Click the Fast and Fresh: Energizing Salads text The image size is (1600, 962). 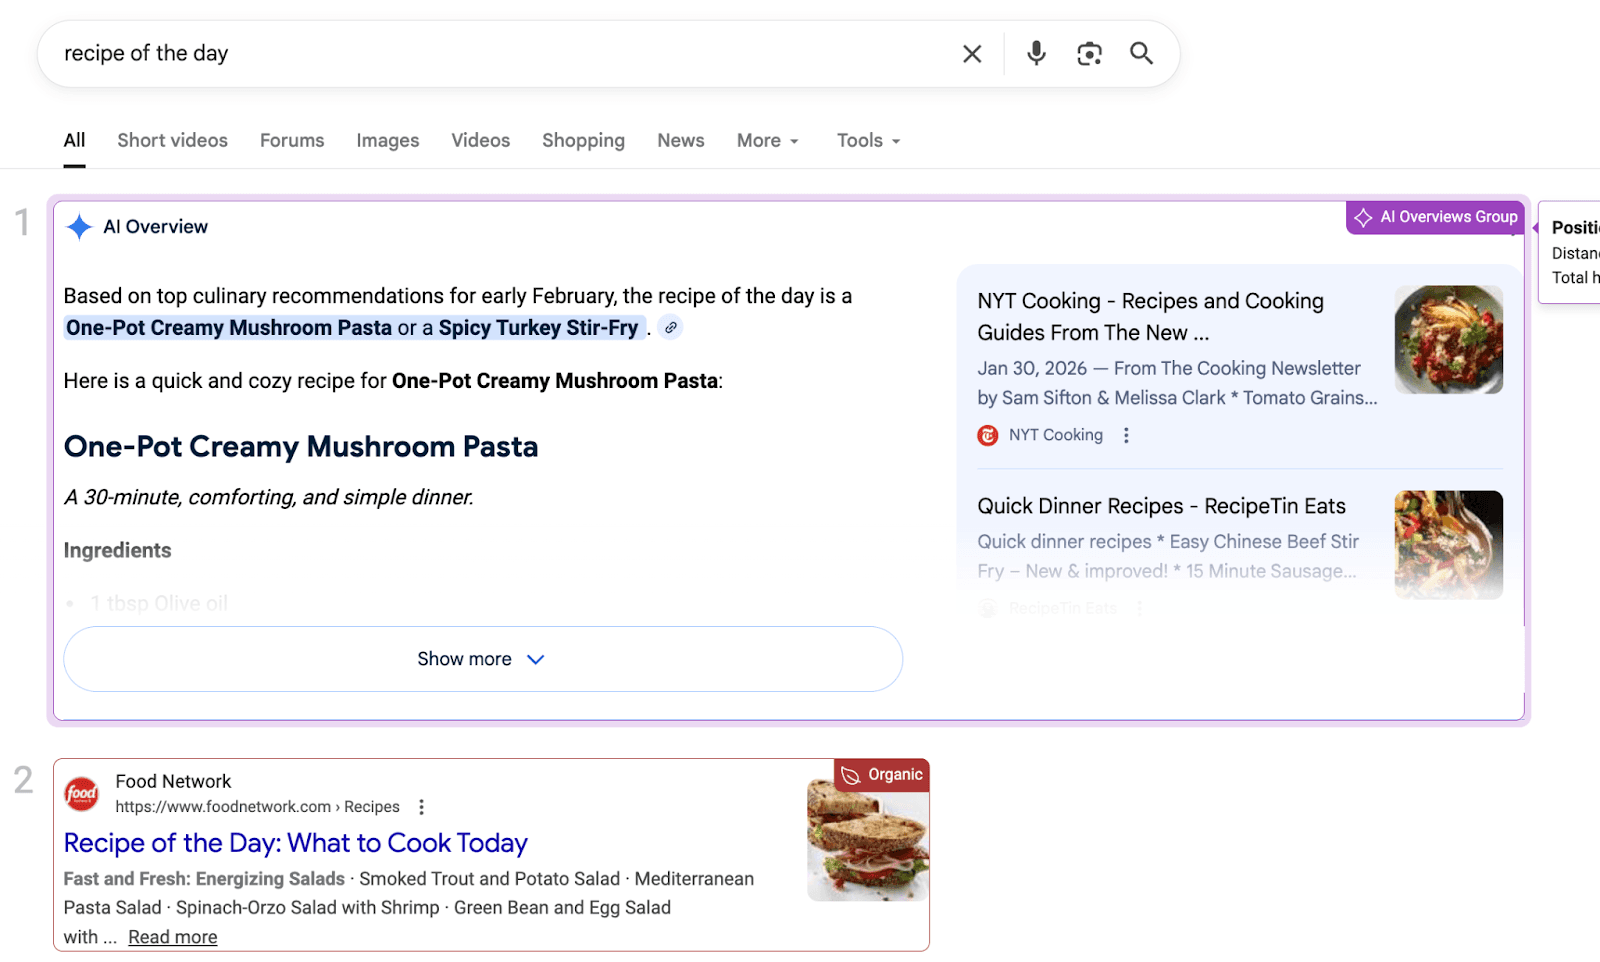pos(204,879)
